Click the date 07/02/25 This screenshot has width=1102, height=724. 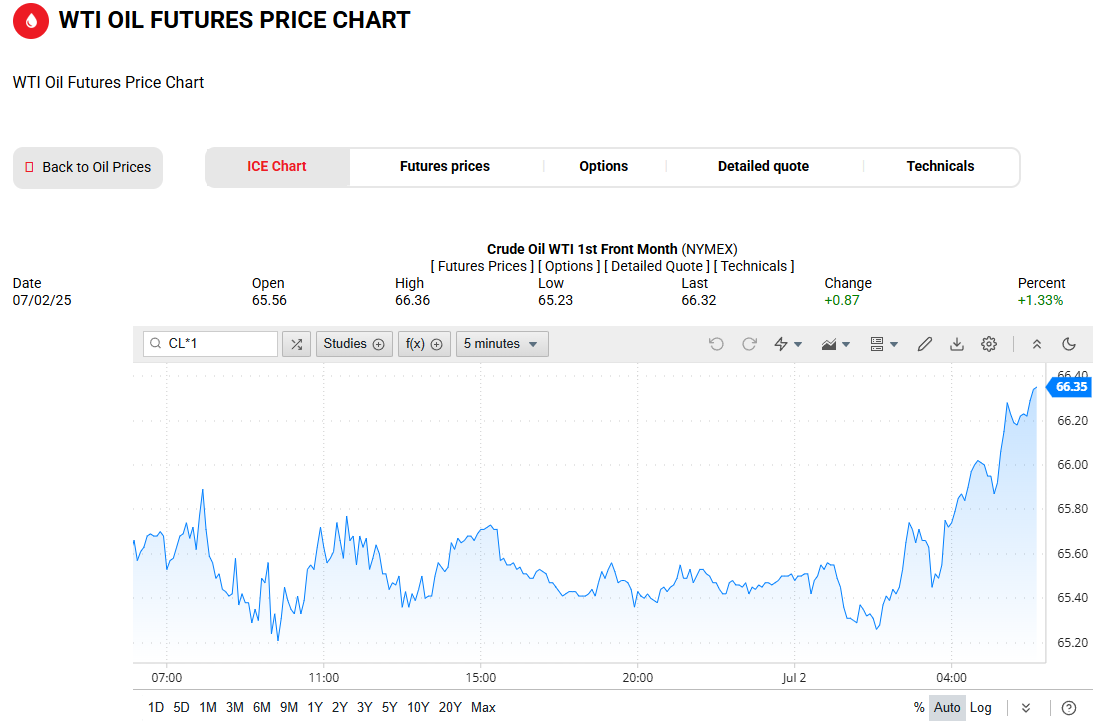(x=42, y=301)
